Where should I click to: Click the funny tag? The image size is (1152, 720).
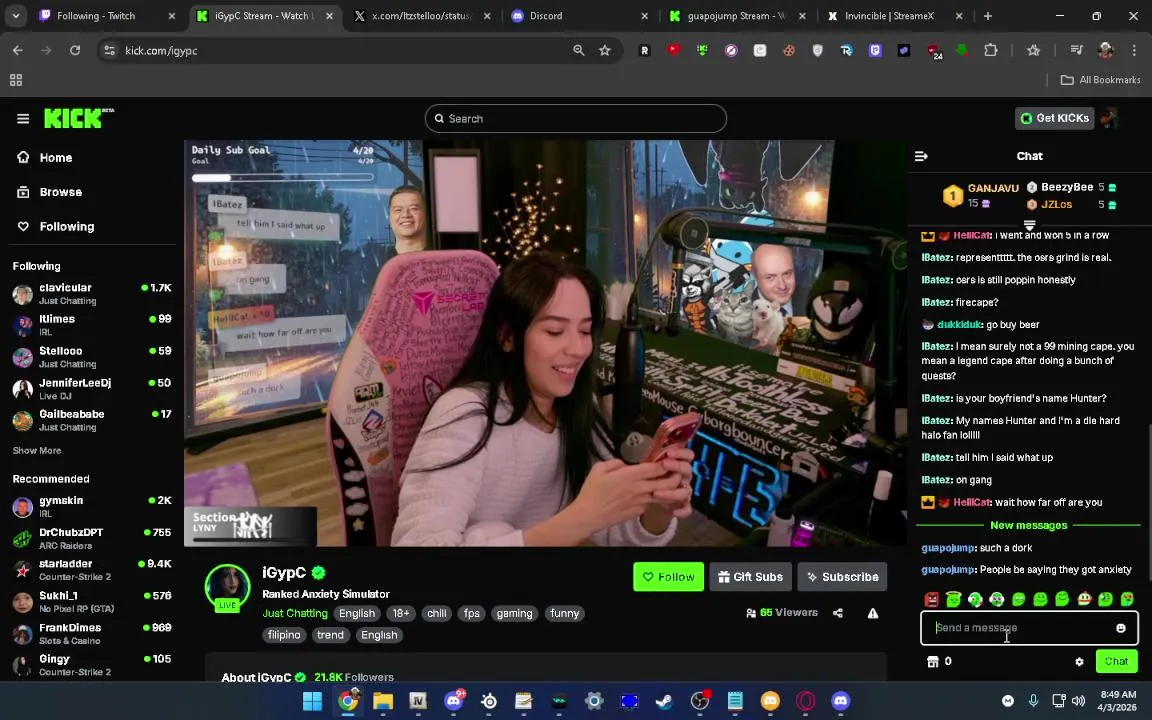click(x=564, y=613)
